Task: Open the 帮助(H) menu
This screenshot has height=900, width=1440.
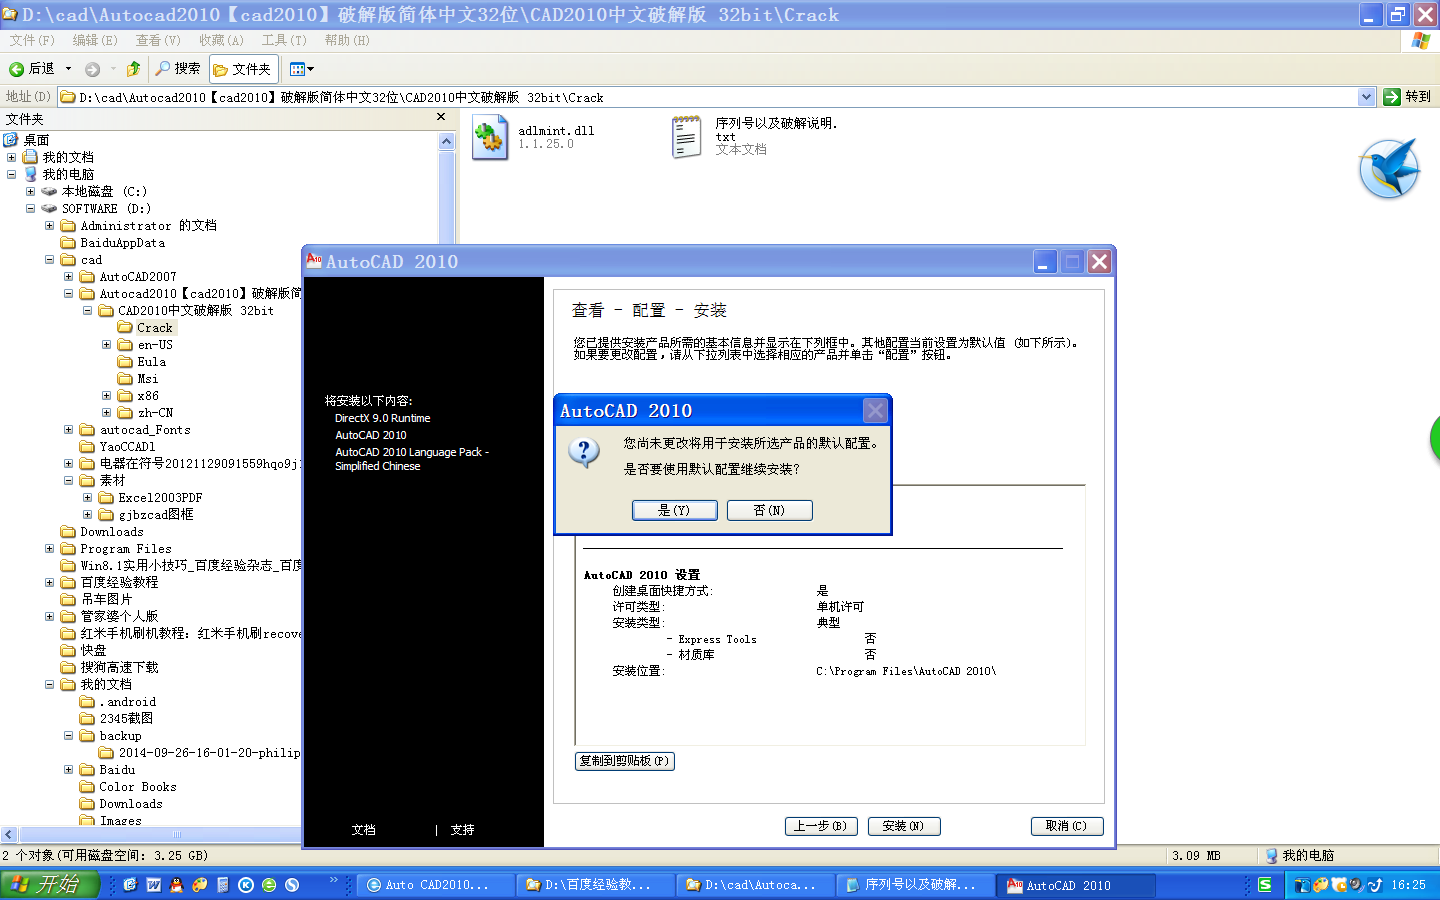Action: 347,40
